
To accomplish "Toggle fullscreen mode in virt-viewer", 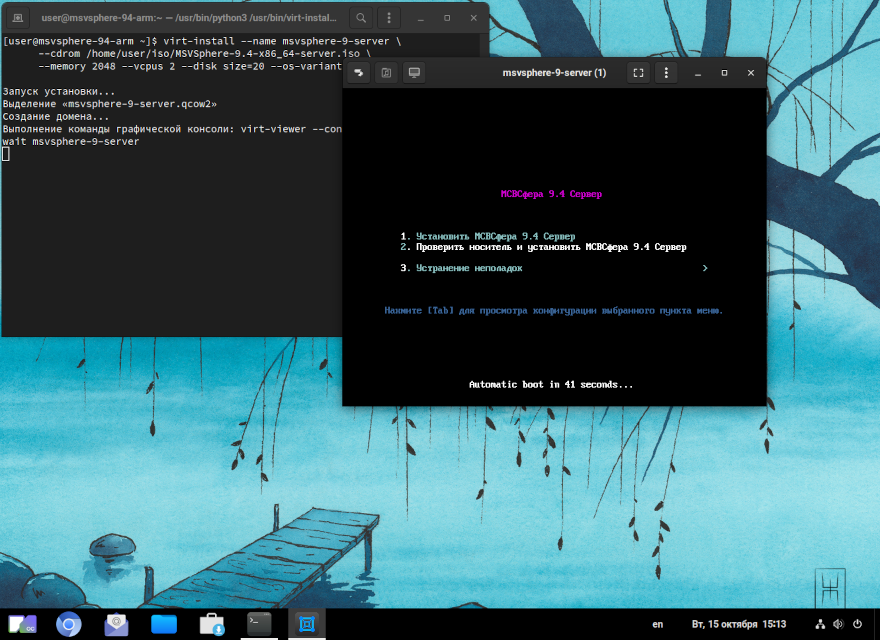I will (638, 73).
